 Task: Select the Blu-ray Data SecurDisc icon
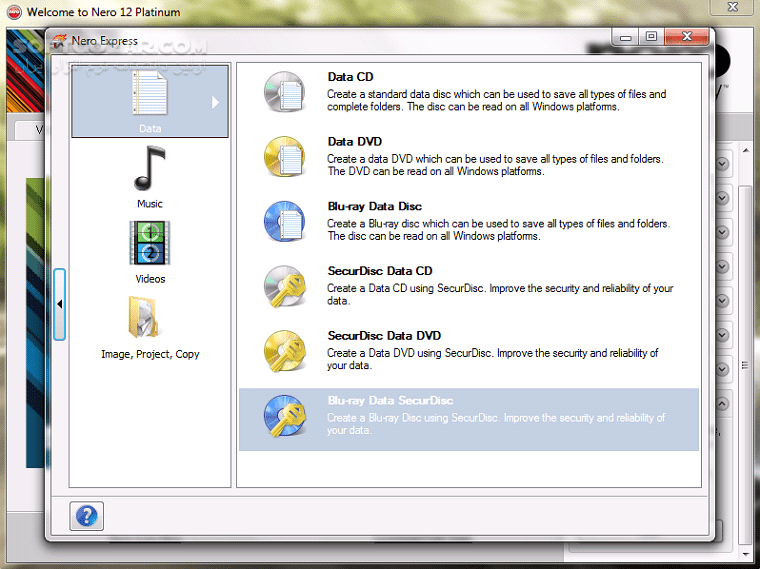pos(283,416)
